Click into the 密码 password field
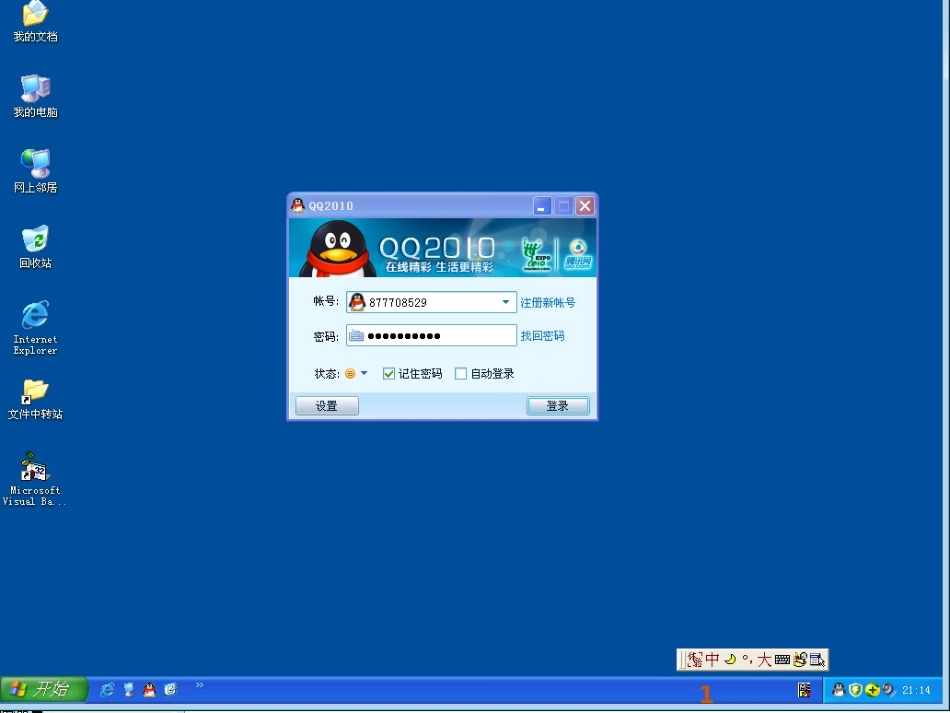Screen dimensions: 950x713 (x=431, y=336)
